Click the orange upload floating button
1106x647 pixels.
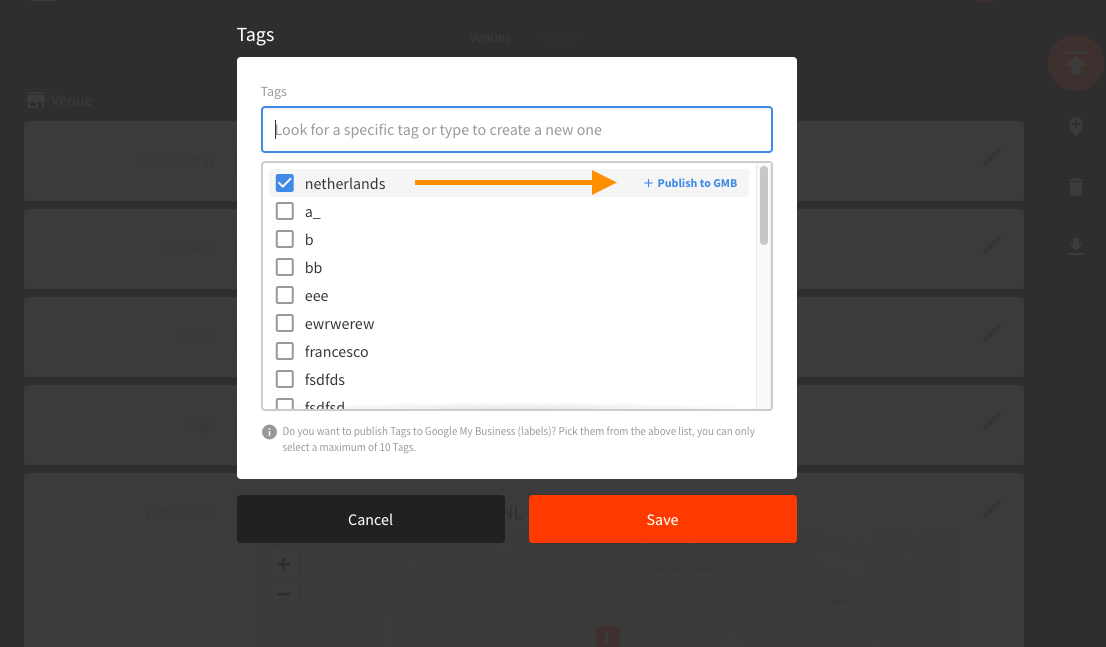pos(1075,64)
